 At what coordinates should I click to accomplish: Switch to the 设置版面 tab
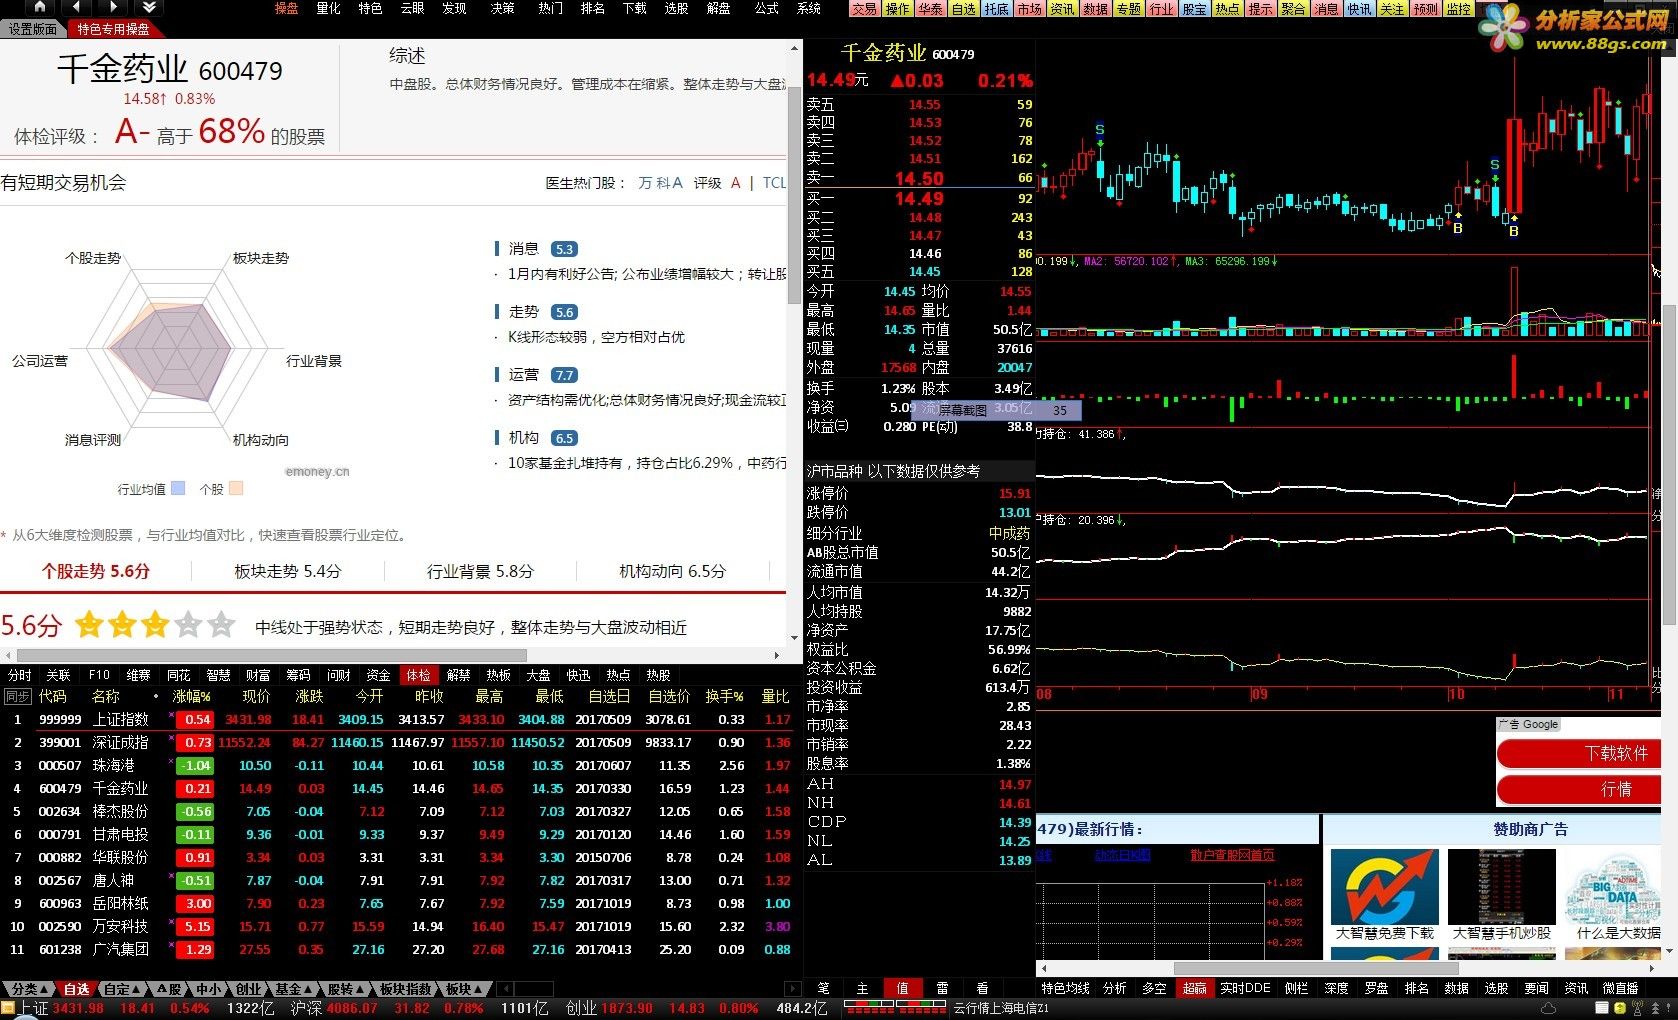(x=33, y=29)
